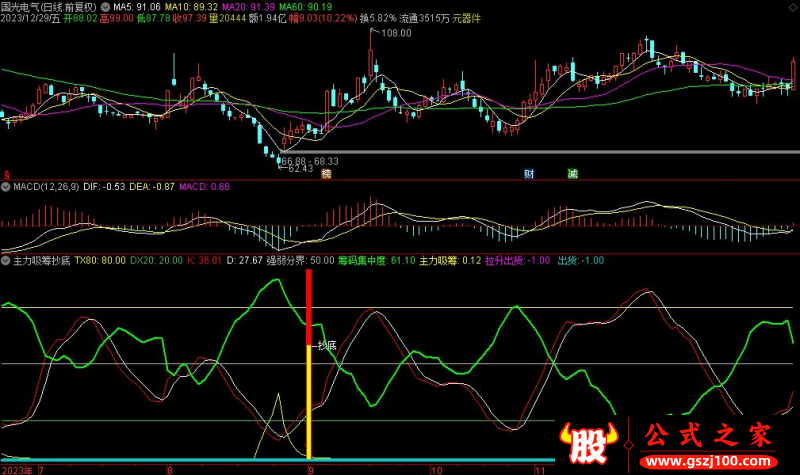Click the date 2023/12/29/五
This screenshot has width=800, height=475.
[x=31, y=18]
